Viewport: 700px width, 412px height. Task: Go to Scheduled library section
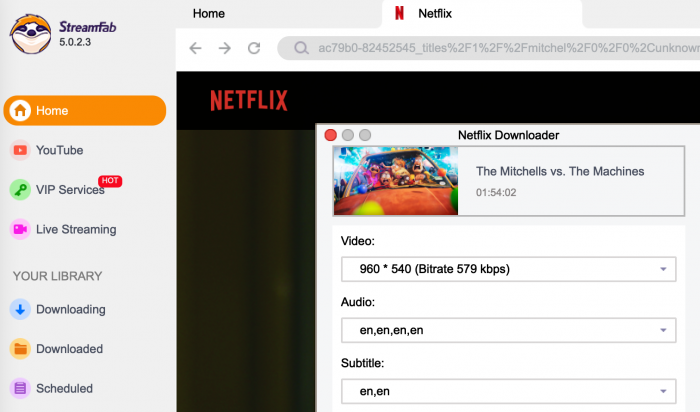(x=64, y=388)
